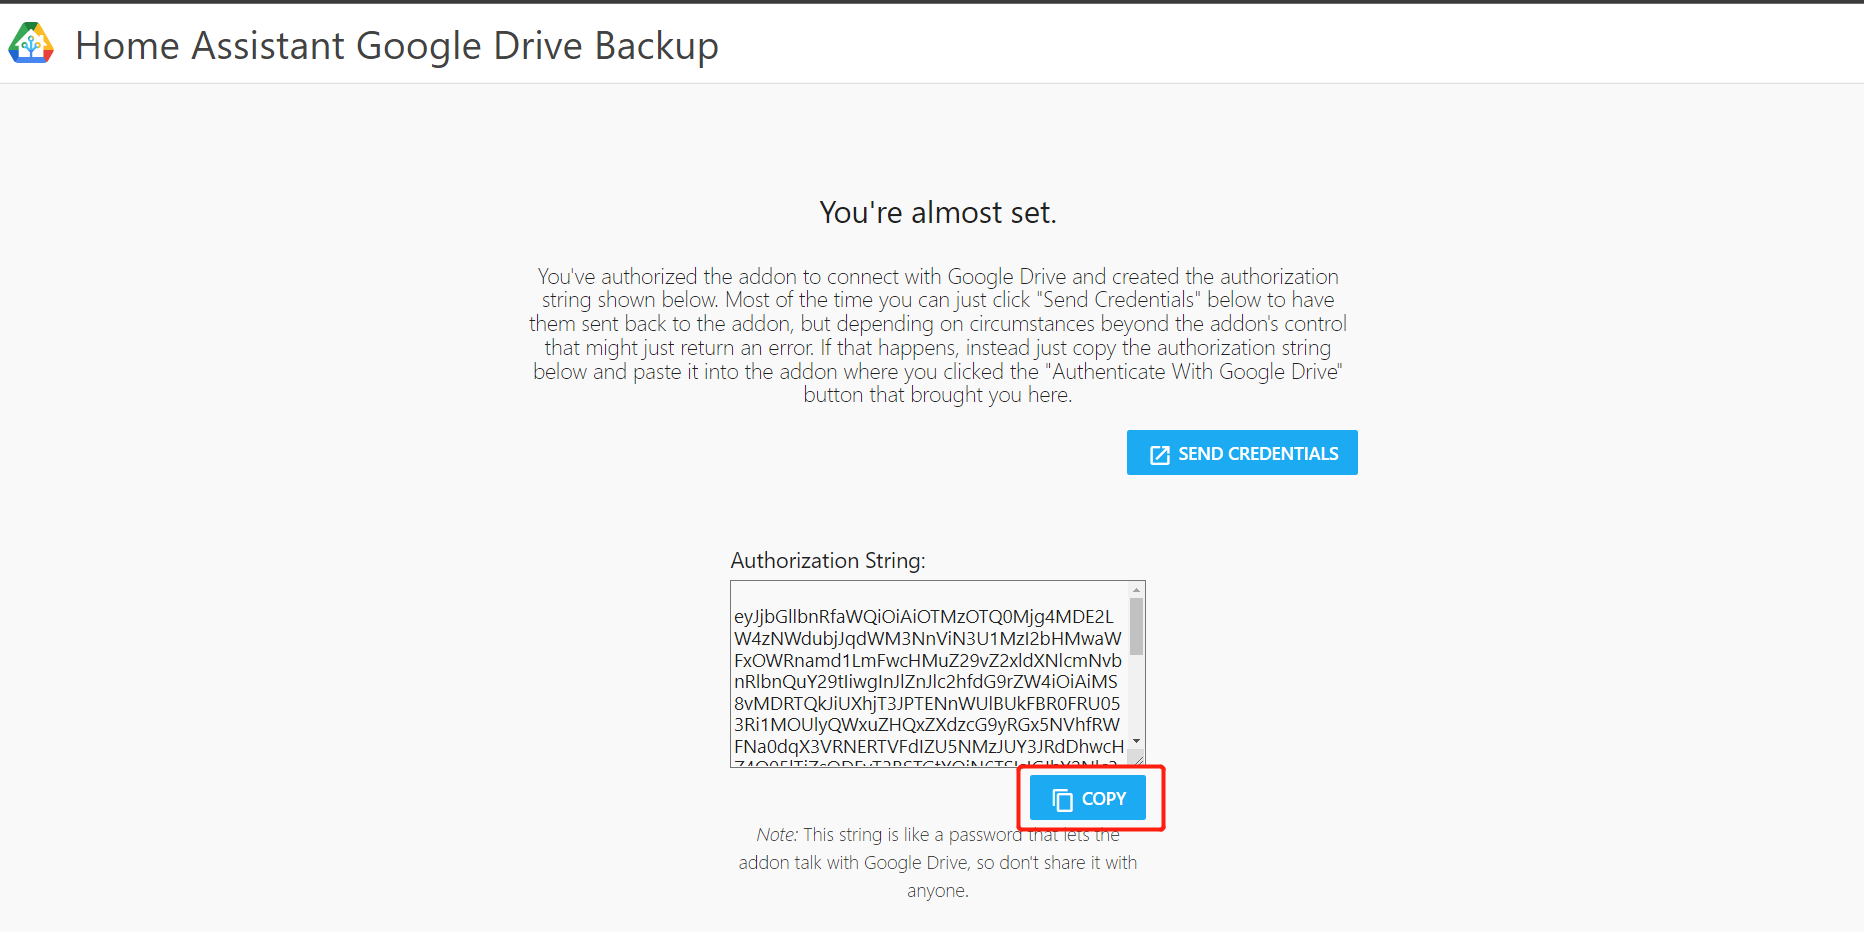Click the line starting '3Ri1MOUlyQWxu' in the string
1864x932 pixels.
[927, 724]
